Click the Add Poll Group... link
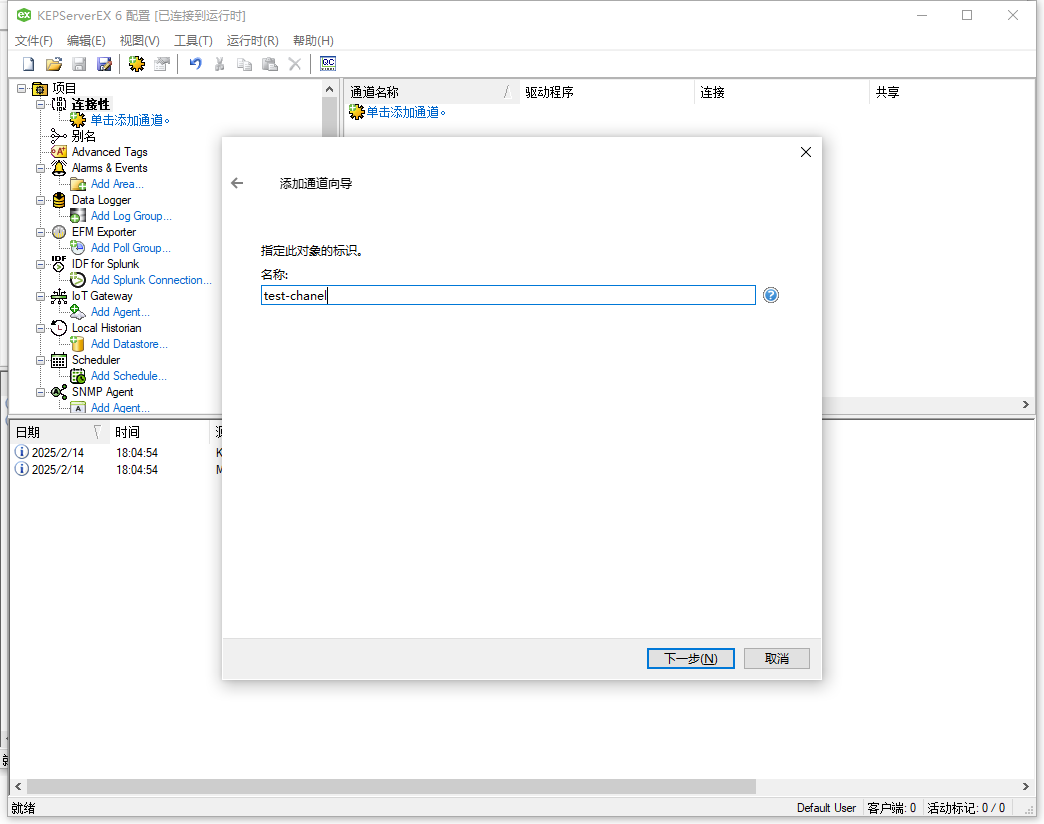The image size is (1044, 824). [x=130, y=248]
